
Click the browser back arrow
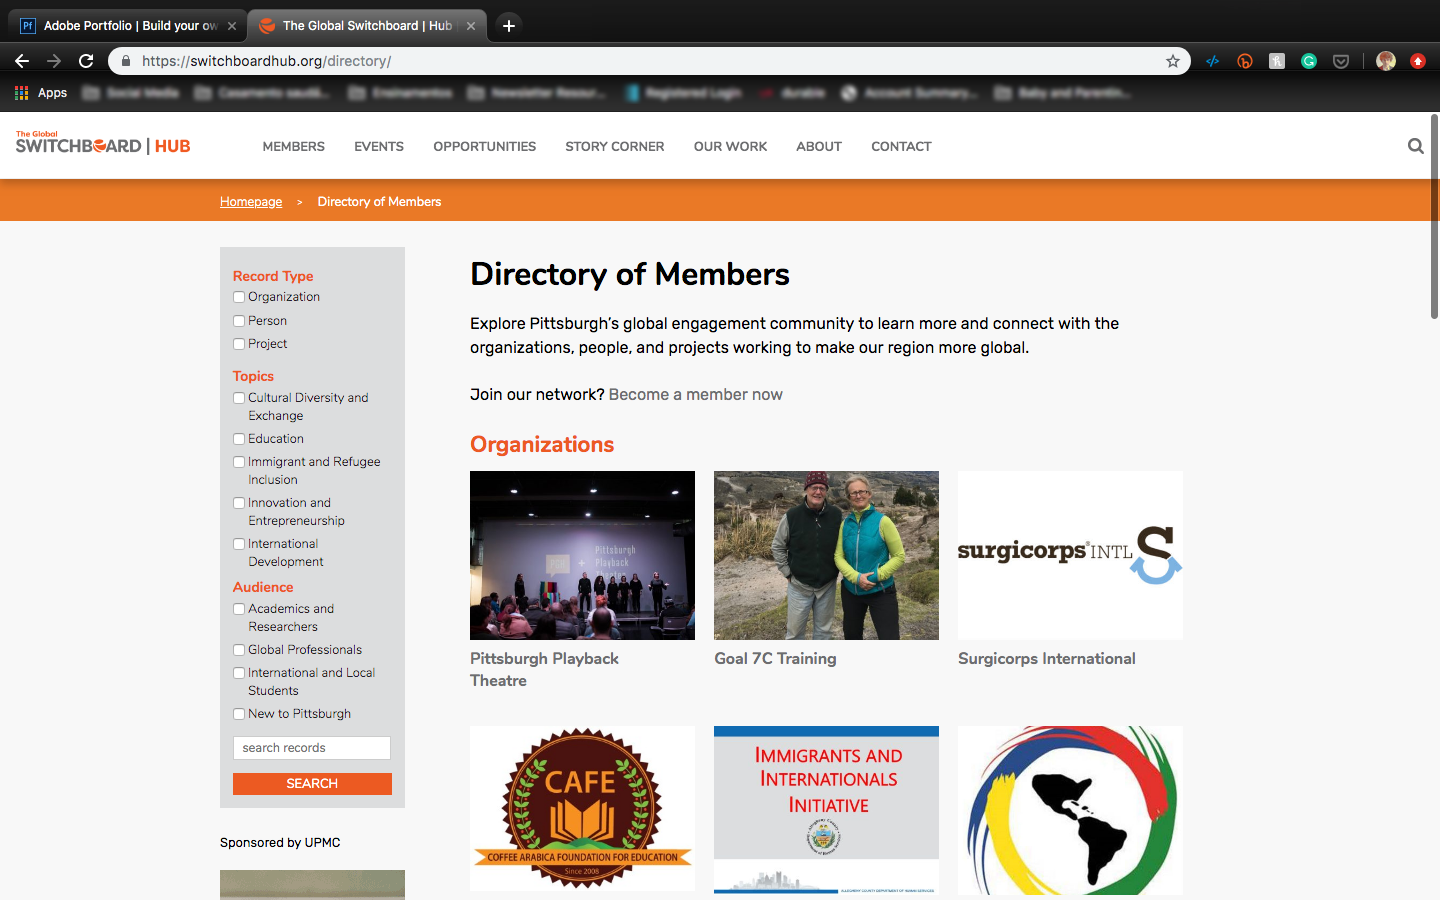(22, 61)
